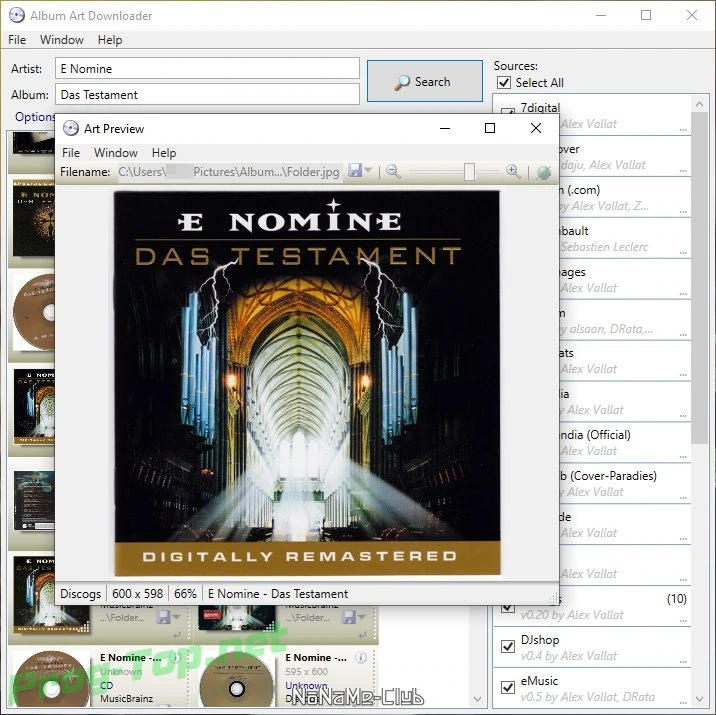Open save dropdown arrow on left Folder result
Viewport: 716px width, 715px height.
point(176,617)
